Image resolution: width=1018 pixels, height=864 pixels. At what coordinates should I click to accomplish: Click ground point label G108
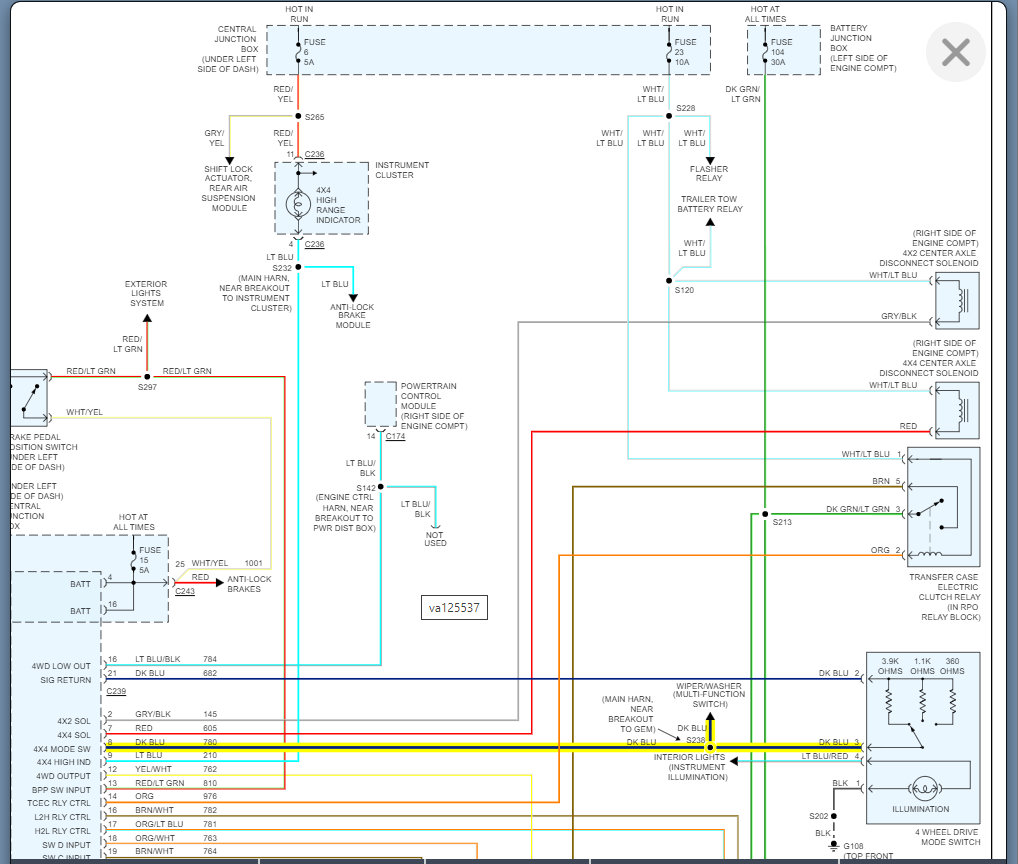pyautogui.click(x=853, y=846)
